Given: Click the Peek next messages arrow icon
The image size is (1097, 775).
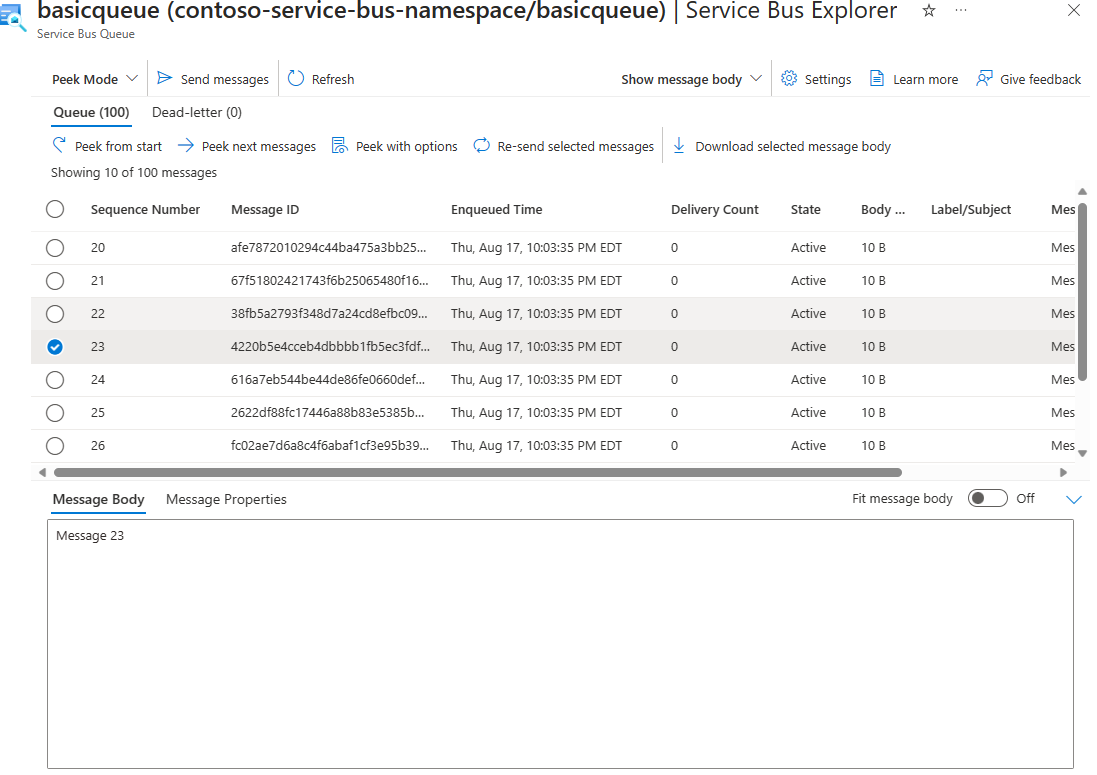Looking at the screenshot, I should click(185, 145).
